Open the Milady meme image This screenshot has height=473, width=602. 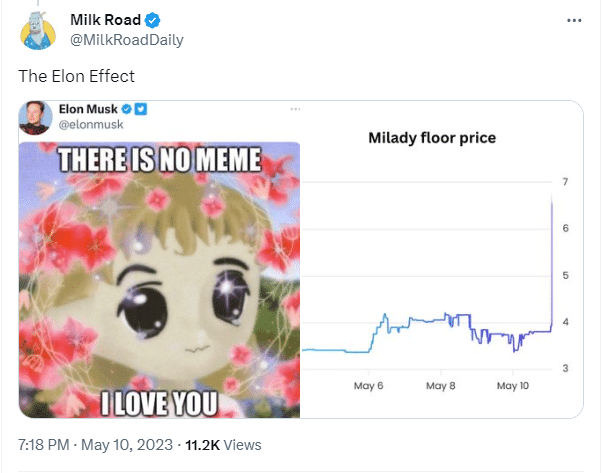159,280
